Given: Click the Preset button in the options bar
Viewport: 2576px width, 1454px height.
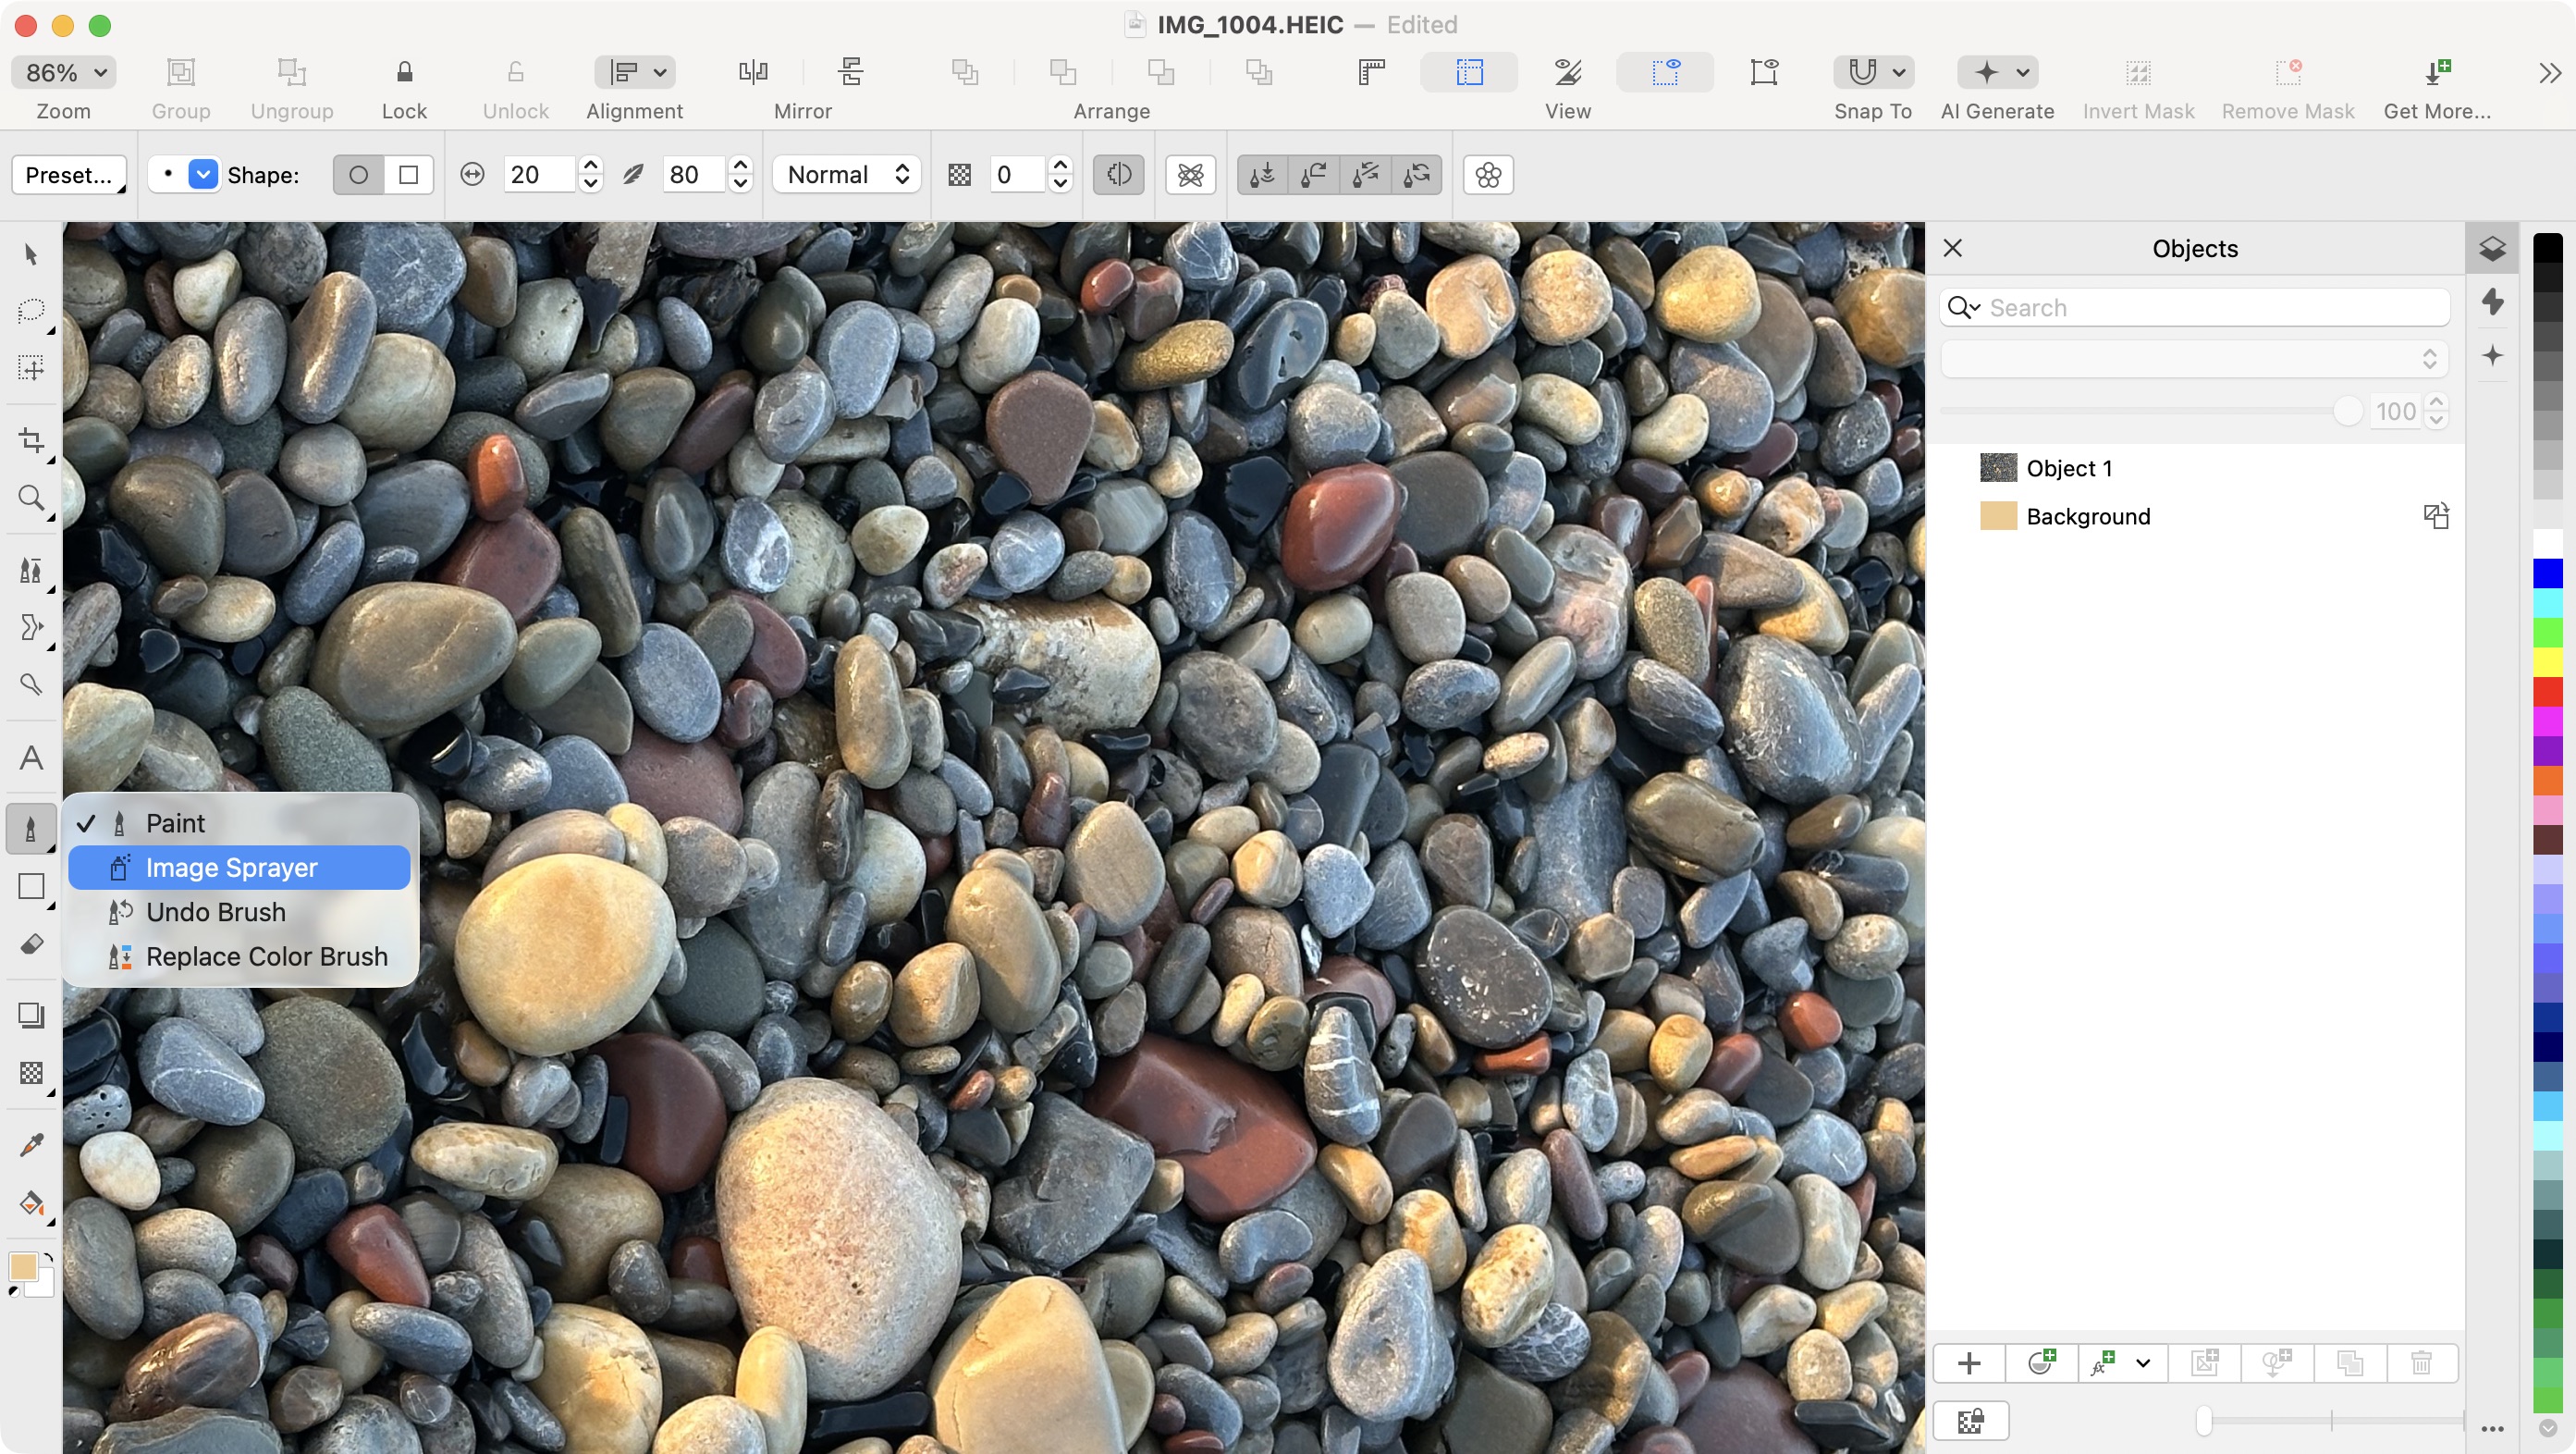Looking at the screenshot, I should [x=68, y=174].
